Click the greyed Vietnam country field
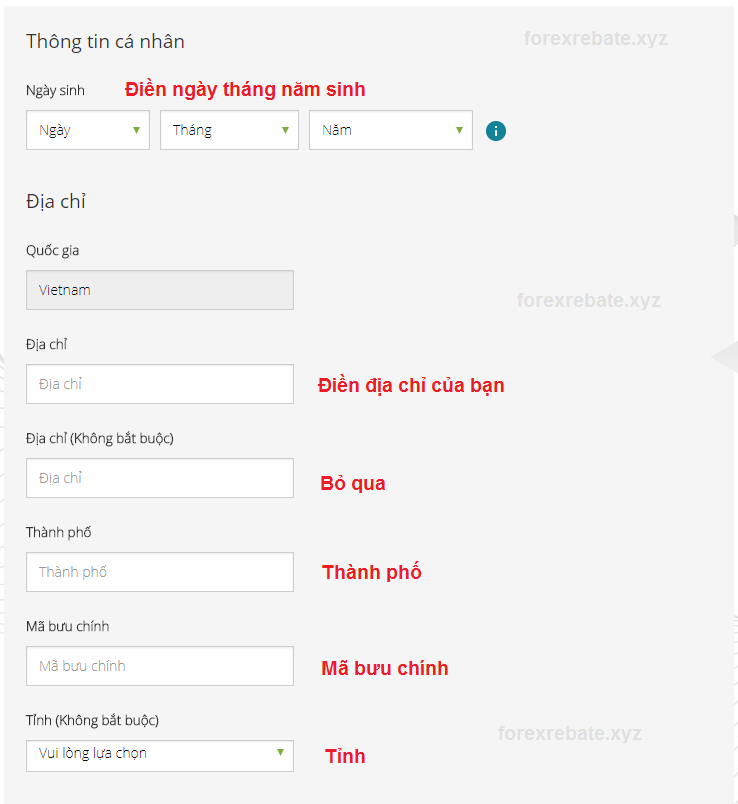The image size is (738, 804). click(160, 290)
